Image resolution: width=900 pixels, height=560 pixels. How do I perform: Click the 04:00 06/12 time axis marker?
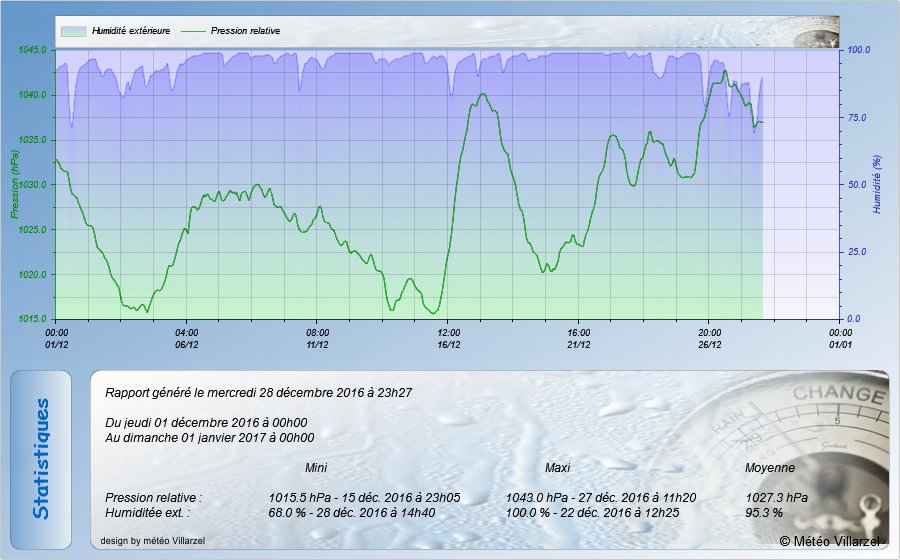point(187,338)
